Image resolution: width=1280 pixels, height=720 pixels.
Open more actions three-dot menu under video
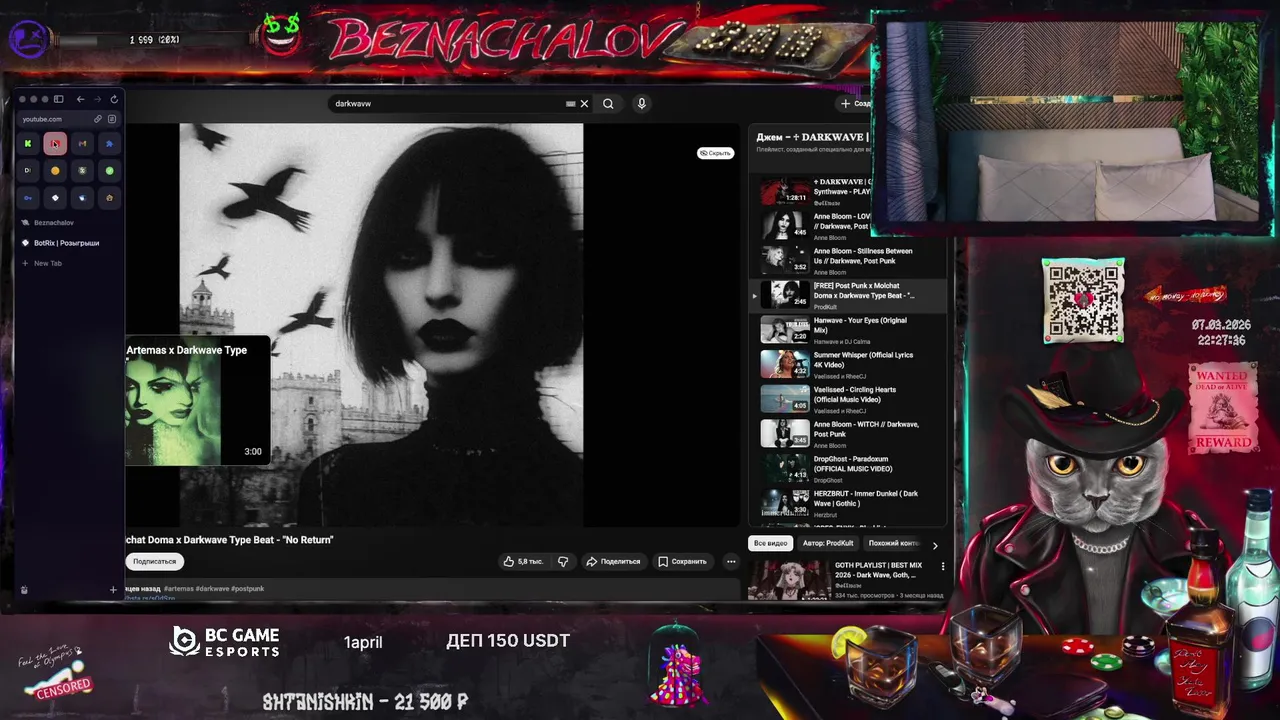[x=731, y=562]
